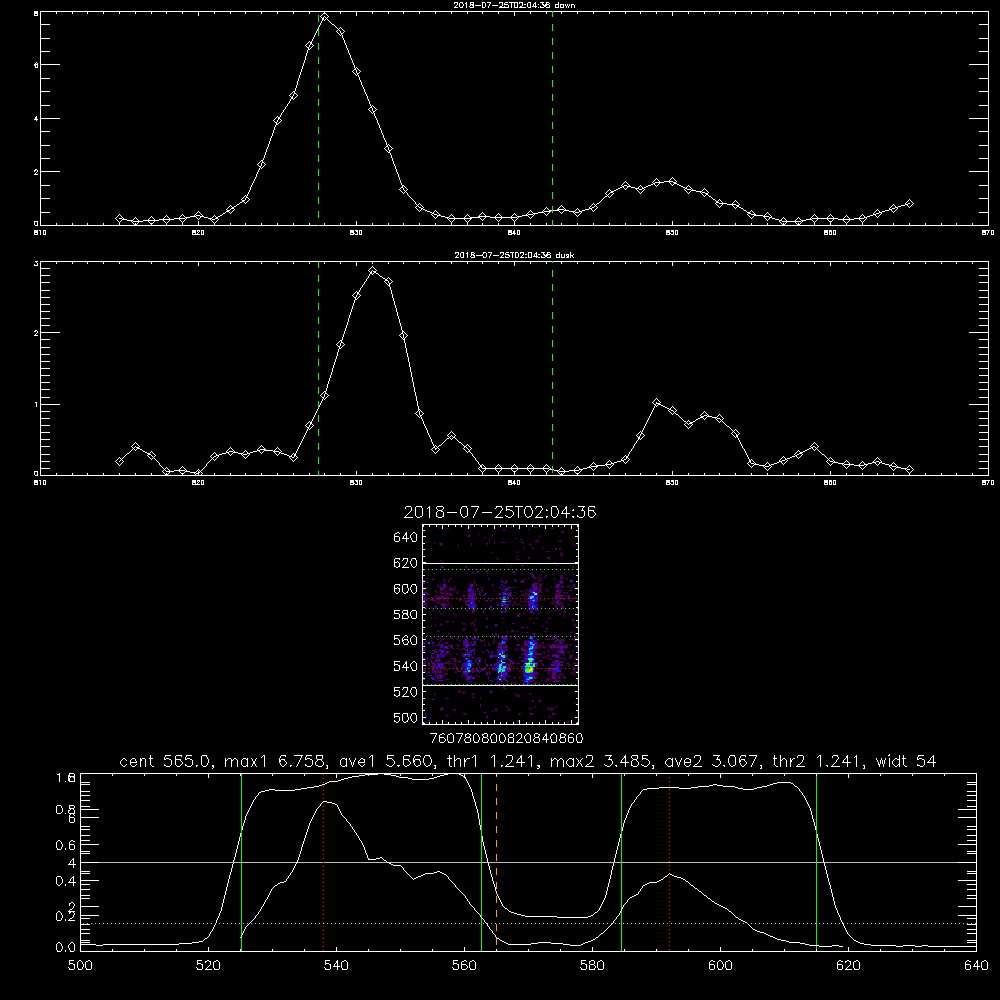Screen dimensions: 1000x1000
Task: Select the "ave1 5.660" value
Action: (x=389, y=761)
